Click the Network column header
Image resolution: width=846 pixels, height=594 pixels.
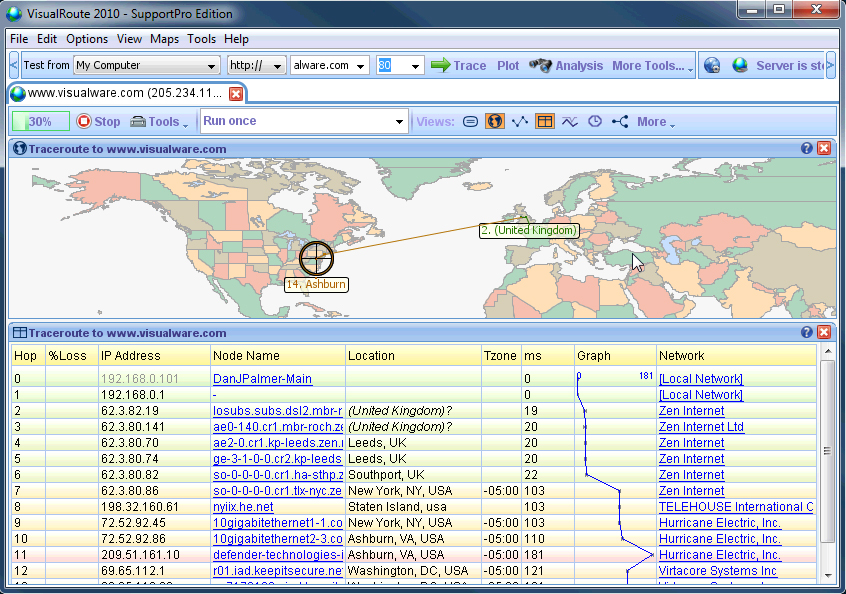(x=736, y=356)
